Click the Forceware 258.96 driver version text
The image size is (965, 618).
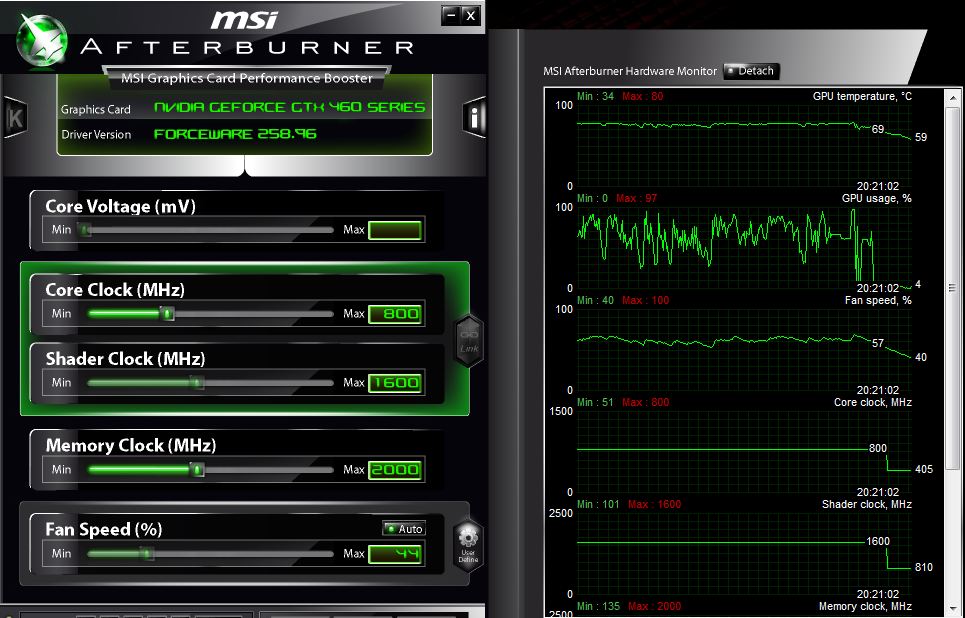pos(234,134)
